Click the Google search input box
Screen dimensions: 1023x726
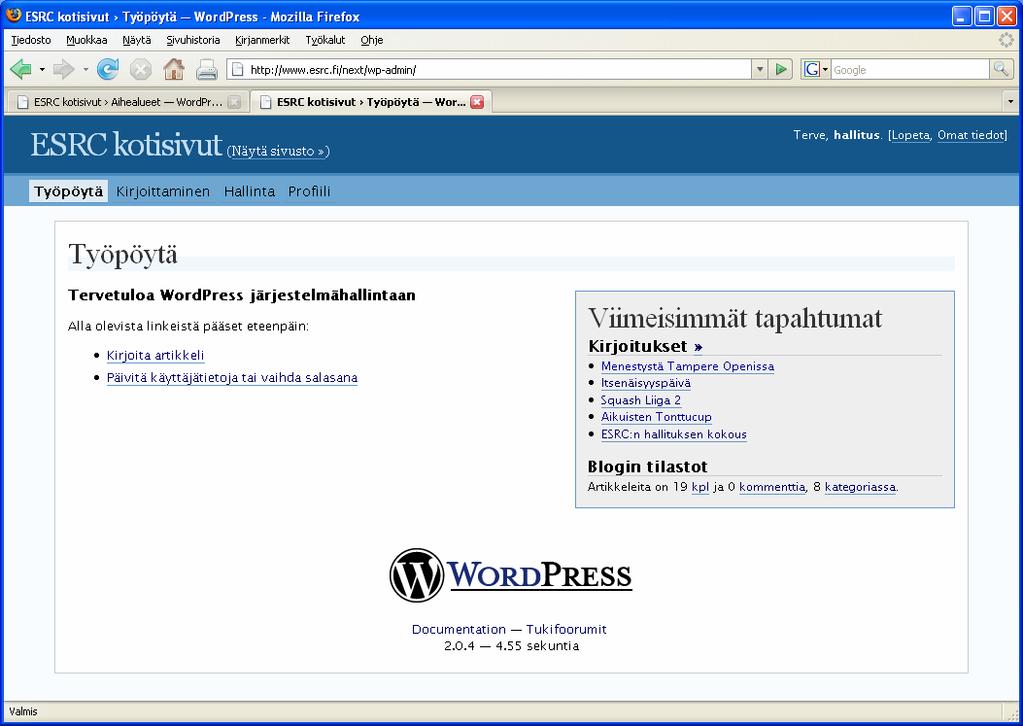point(909,69)
